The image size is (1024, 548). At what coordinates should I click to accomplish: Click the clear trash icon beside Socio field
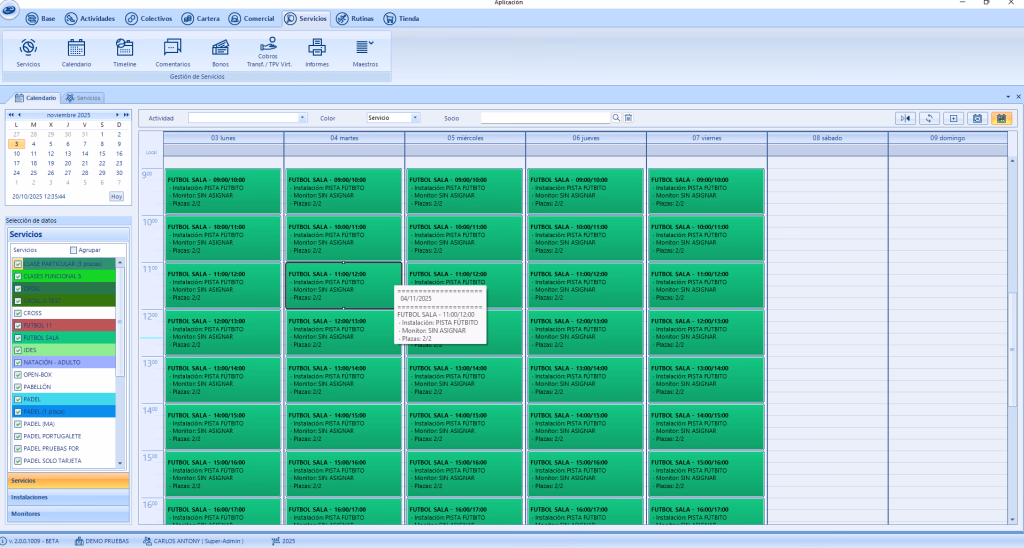pos(628,118)
